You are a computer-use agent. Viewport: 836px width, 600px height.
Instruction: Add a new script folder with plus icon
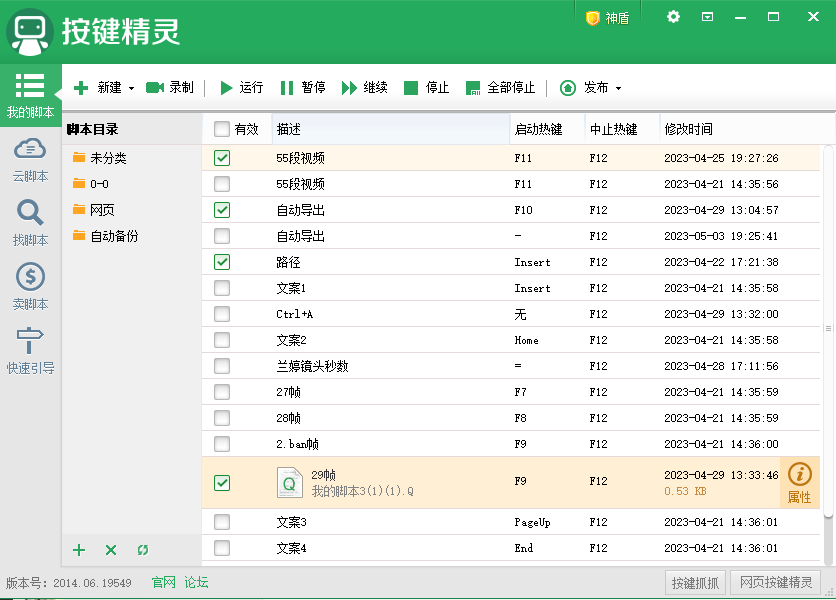coord(79,550)
